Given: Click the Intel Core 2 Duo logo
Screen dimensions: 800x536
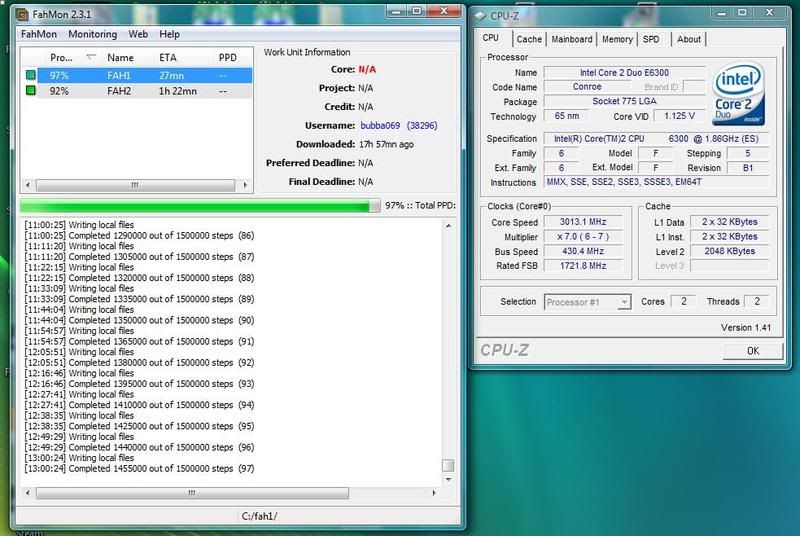Looking at the screenshot, I should 738,94.
